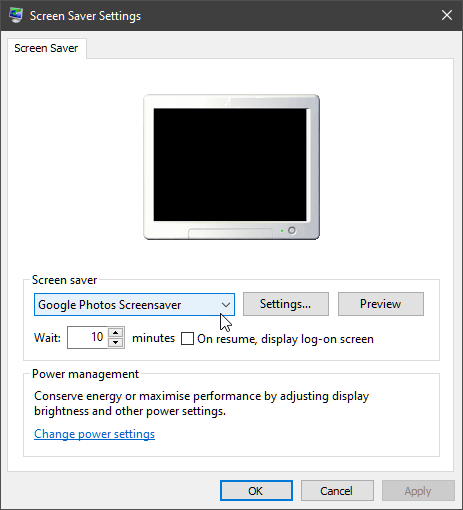Decrease wait time with down arrow
Viewport: 463px width, 510px height.
(x=116, y=343)
